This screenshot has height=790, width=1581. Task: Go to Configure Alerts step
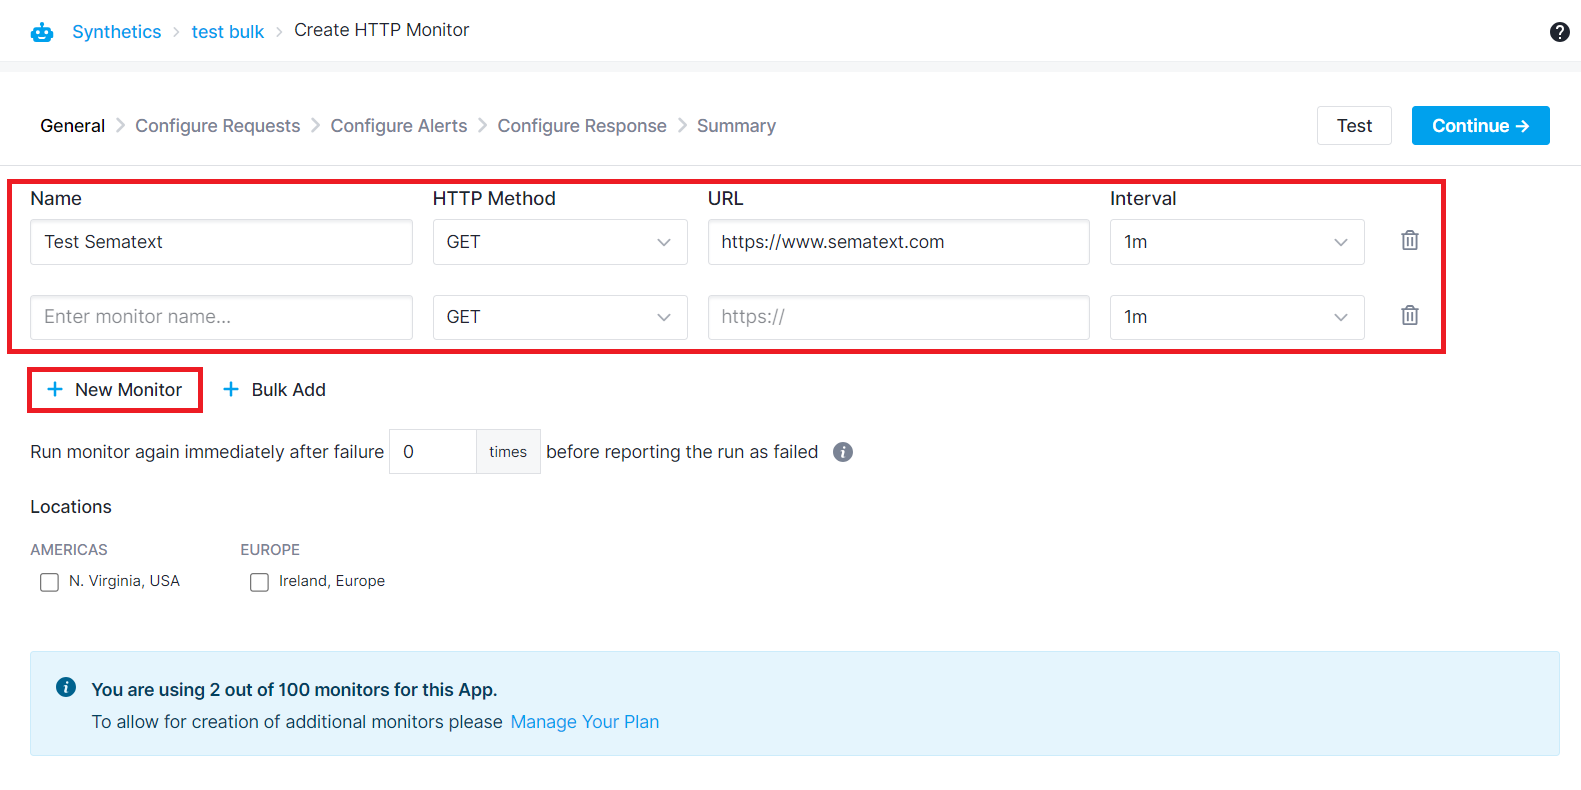click(399, 126)
